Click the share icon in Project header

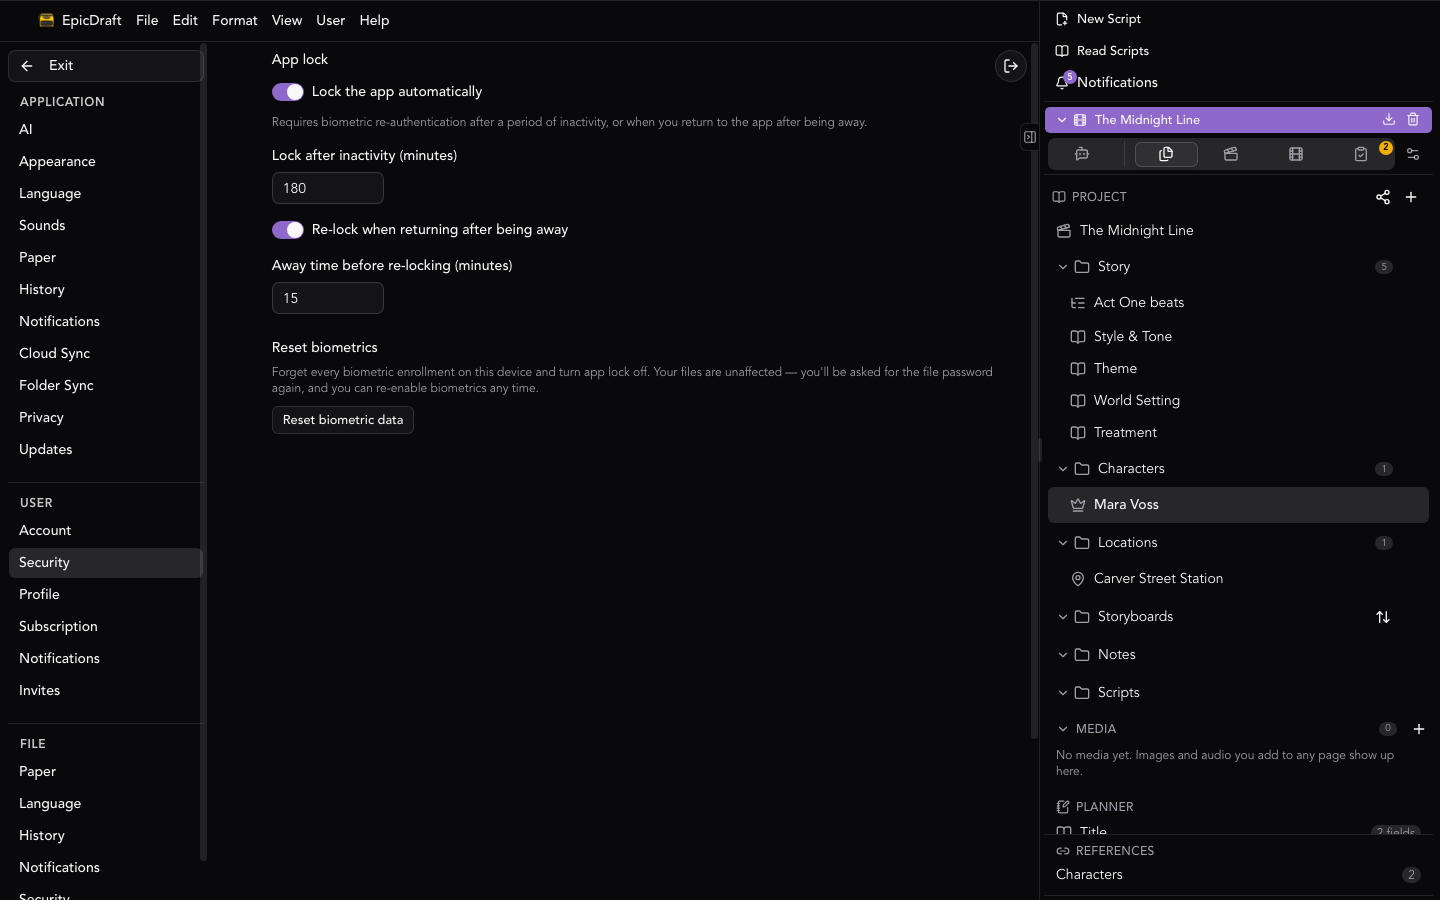click(x=1383, y=197)
